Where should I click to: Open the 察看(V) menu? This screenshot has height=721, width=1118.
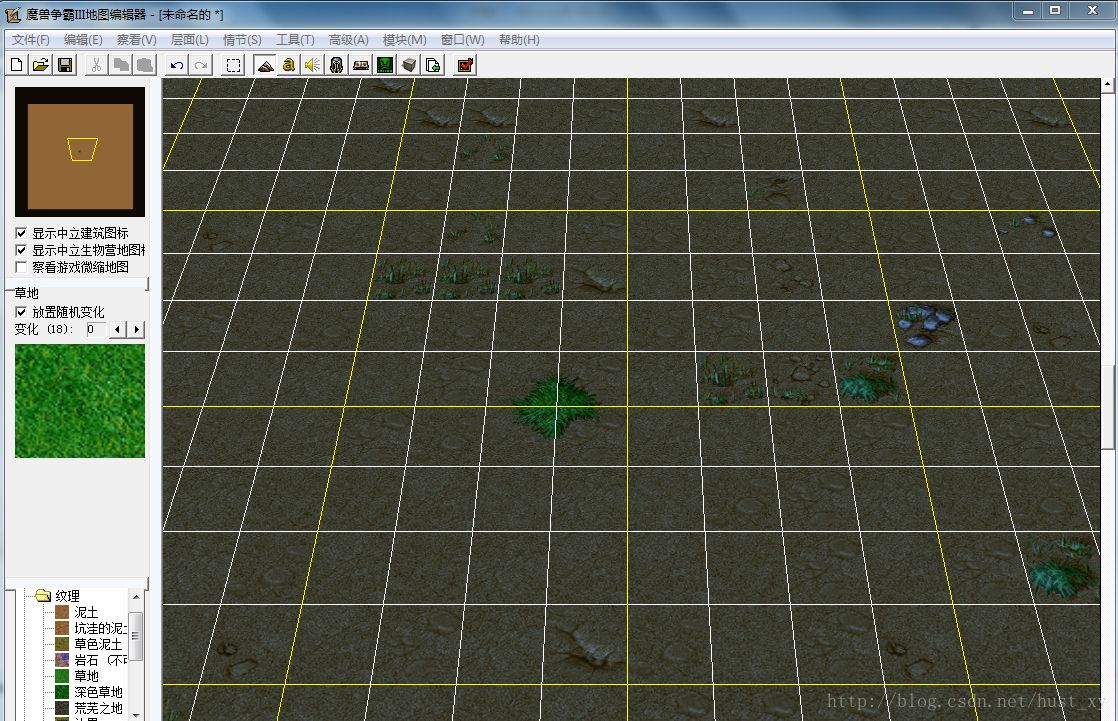(137, 40)
